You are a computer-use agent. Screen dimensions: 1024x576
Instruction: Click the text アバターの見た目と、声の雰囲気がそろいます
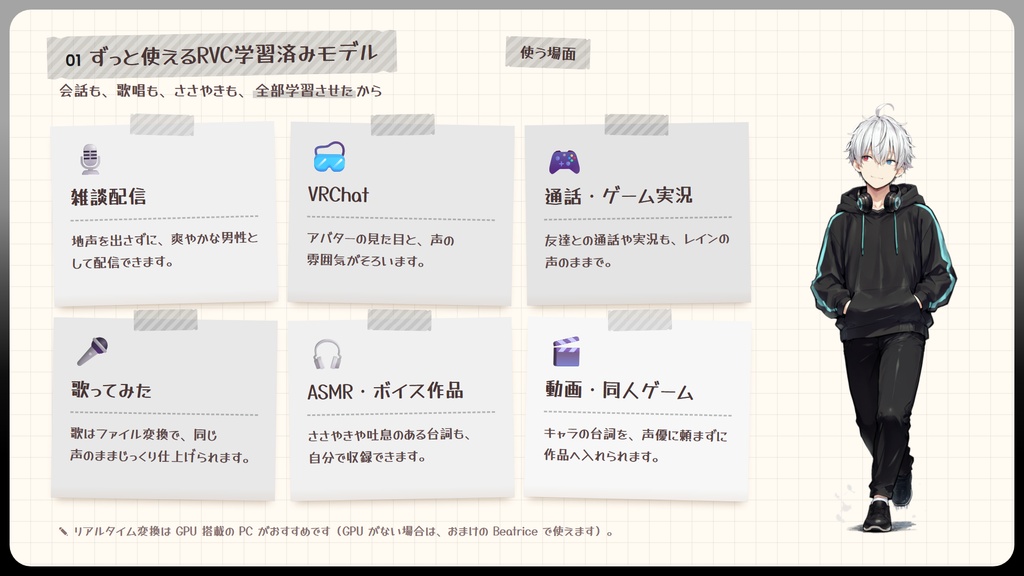pyautogui.click(x=381, y=250)
